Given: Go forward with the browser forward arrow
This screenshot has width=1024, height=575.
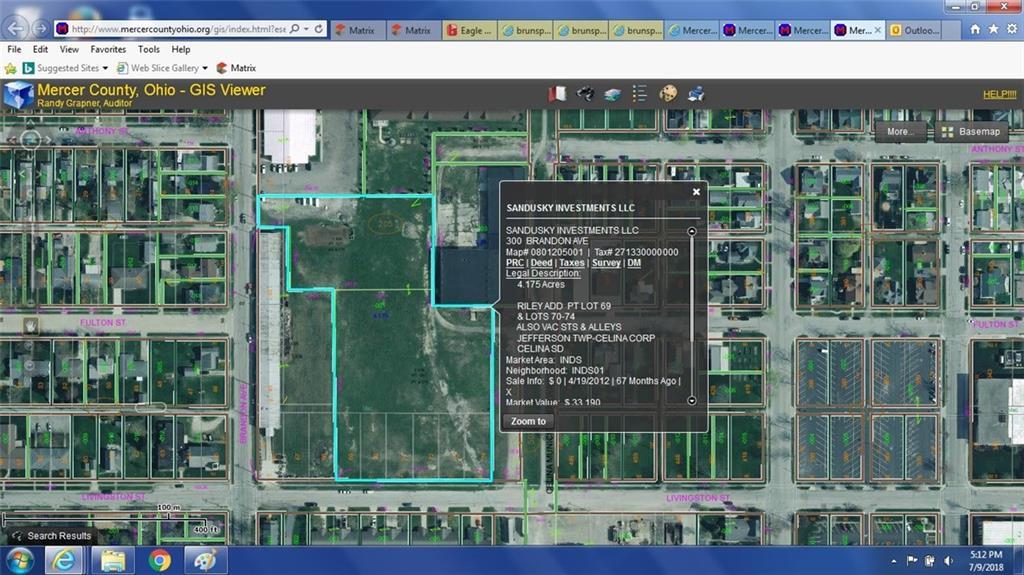Looking at the screenshot, I should pyautogui.click(x=40, y=29).
